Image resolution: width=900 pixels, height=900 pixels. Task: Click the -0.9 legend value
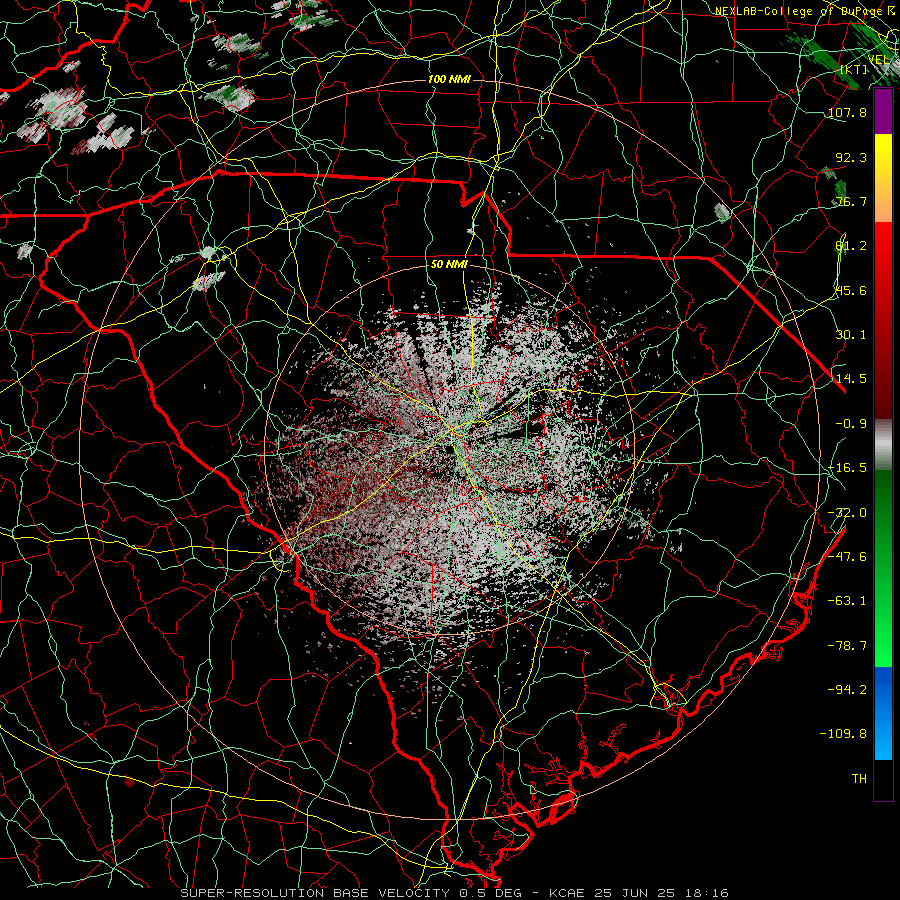(x=851, y=424)
